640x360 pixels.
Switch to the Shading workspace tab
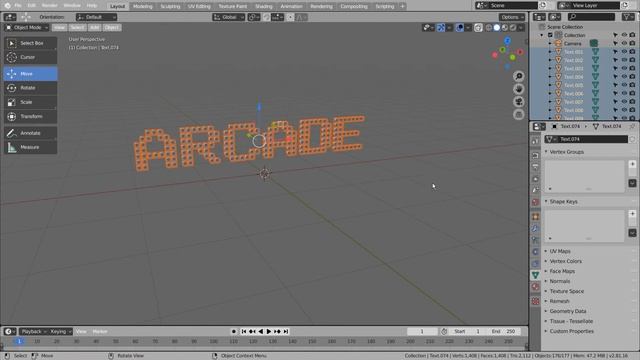264,6
